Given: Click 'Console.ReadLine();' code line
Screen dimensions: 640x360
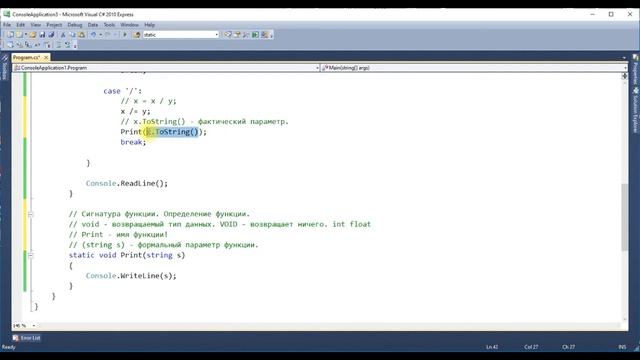Looking at the screenshot, I should 127,183.
